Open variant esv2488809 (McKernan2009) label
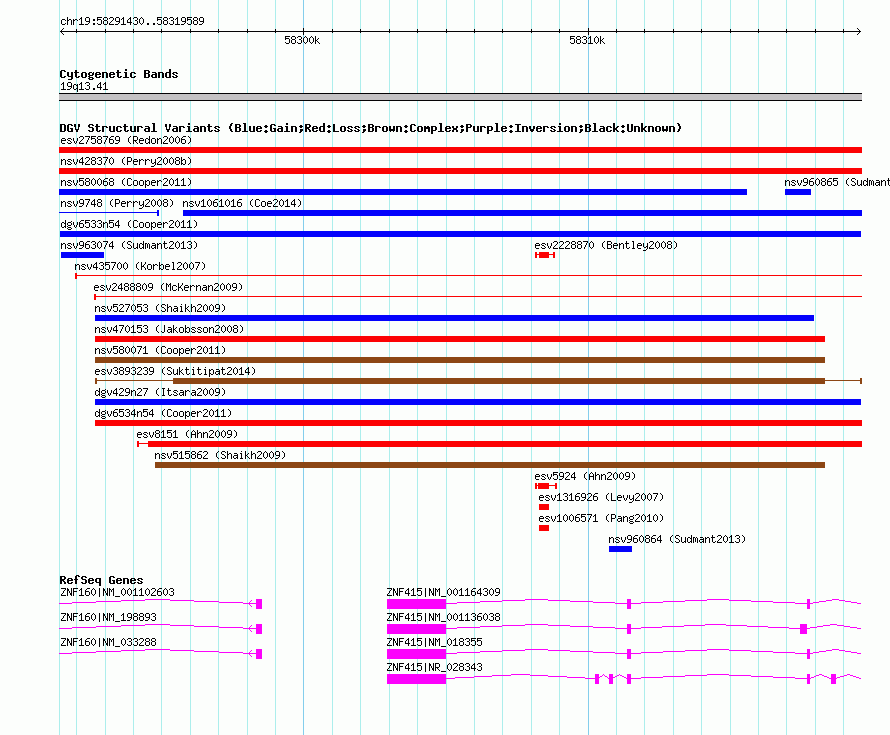Viewport: 890px width, 735px height. click(168, 287)
